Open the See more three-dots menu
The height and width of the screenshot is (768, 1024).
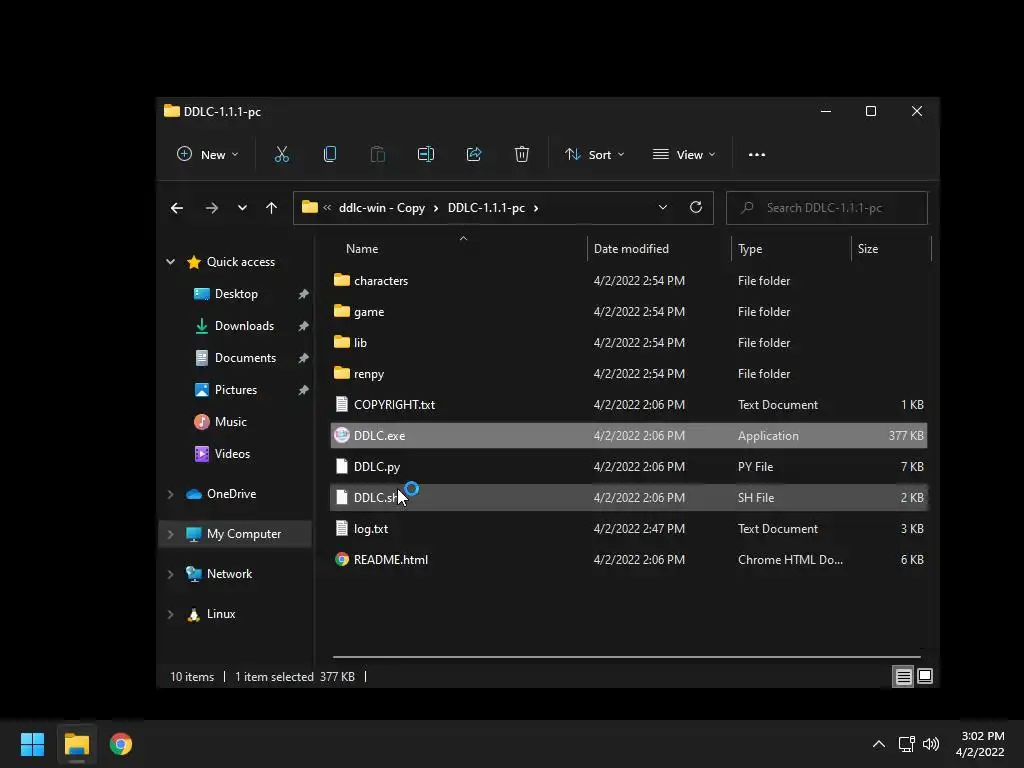click(x=757, y=155)
